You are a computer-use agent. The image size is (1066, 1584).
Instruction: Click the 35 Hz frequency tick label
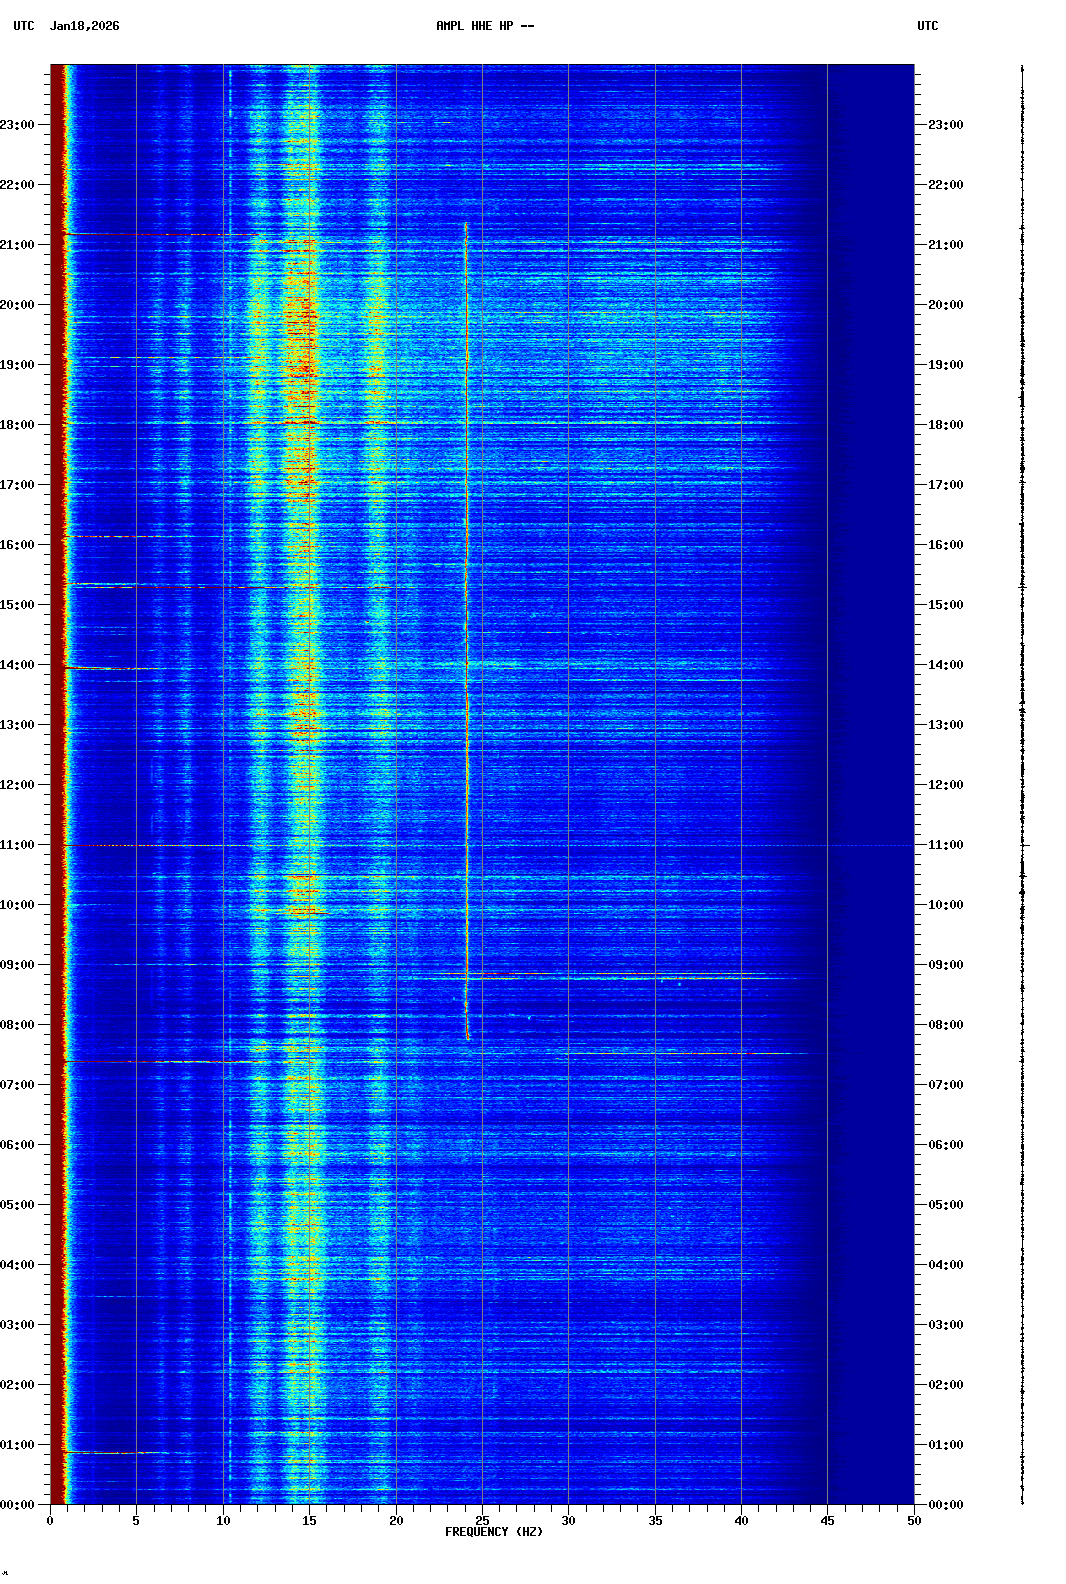(655, 1521)
